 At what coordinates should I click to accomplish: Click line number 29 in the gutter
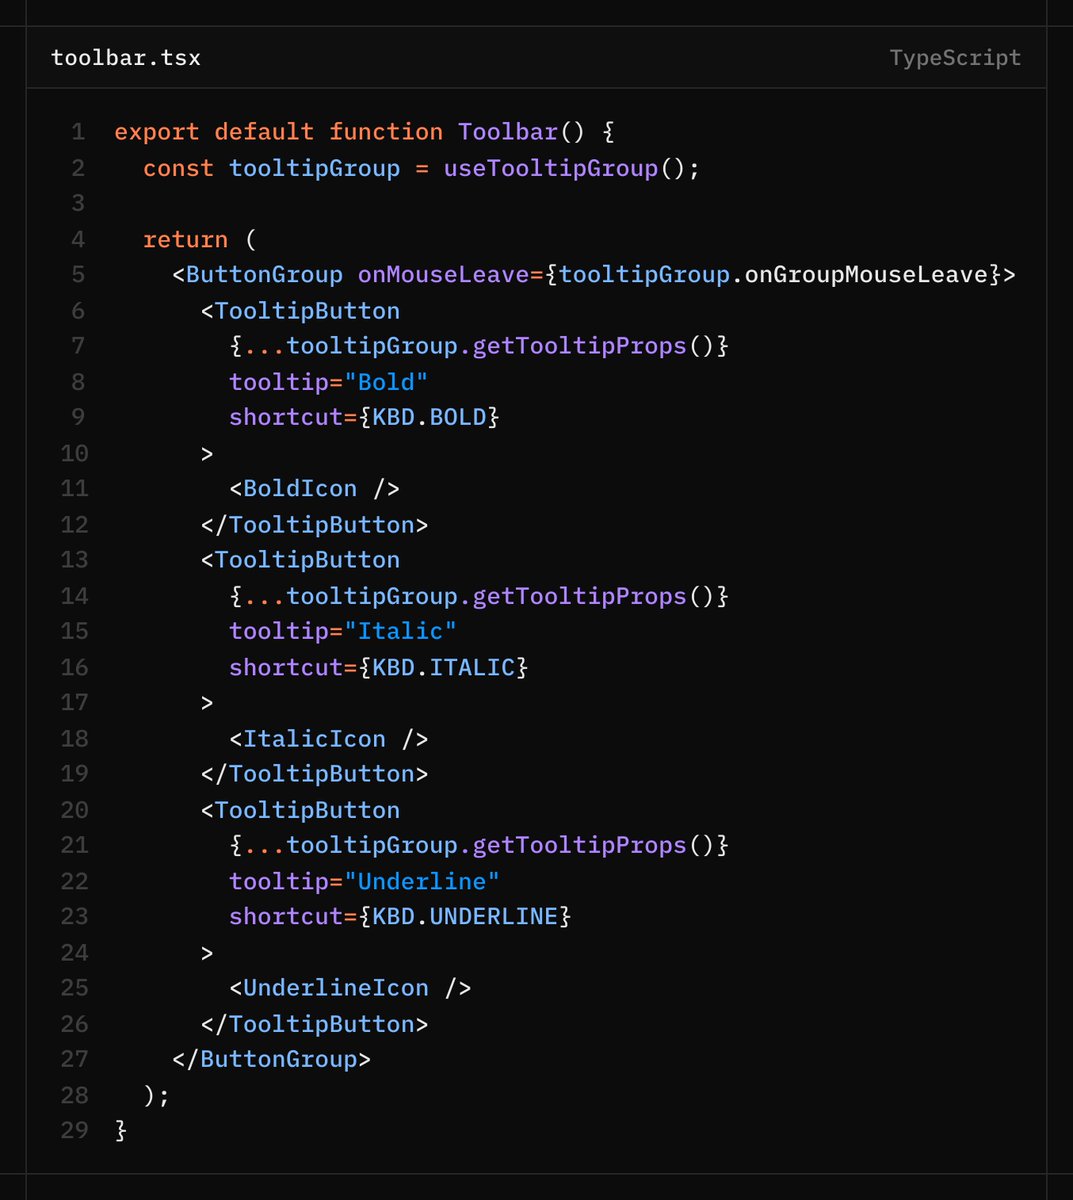[74, 1131]
